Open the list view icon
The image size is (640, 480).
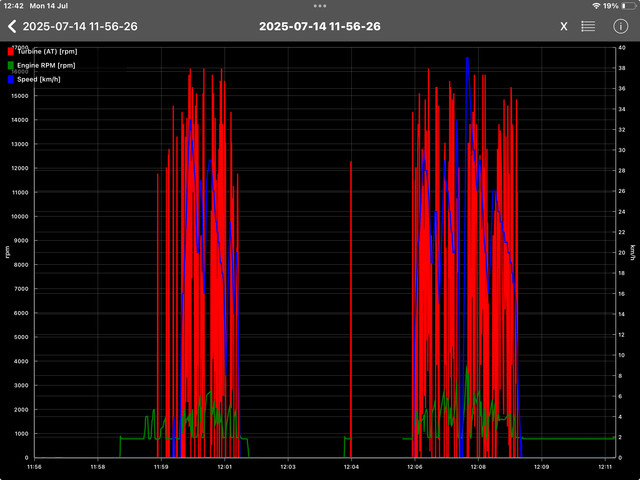588,27
